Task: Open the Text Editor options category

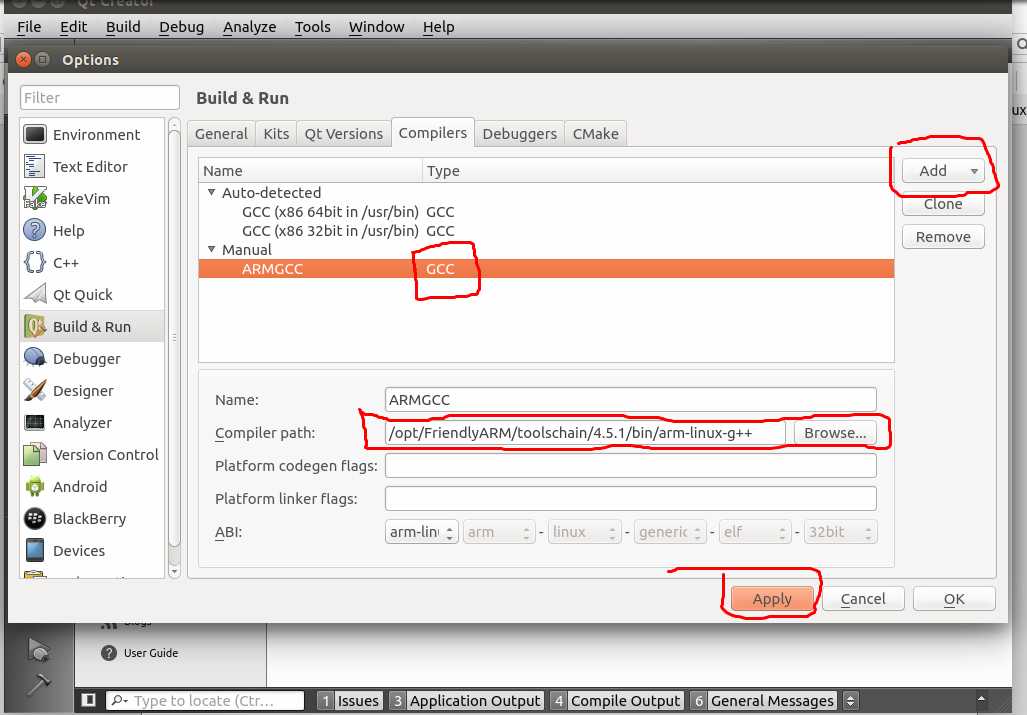Action: tap(92, 166)
